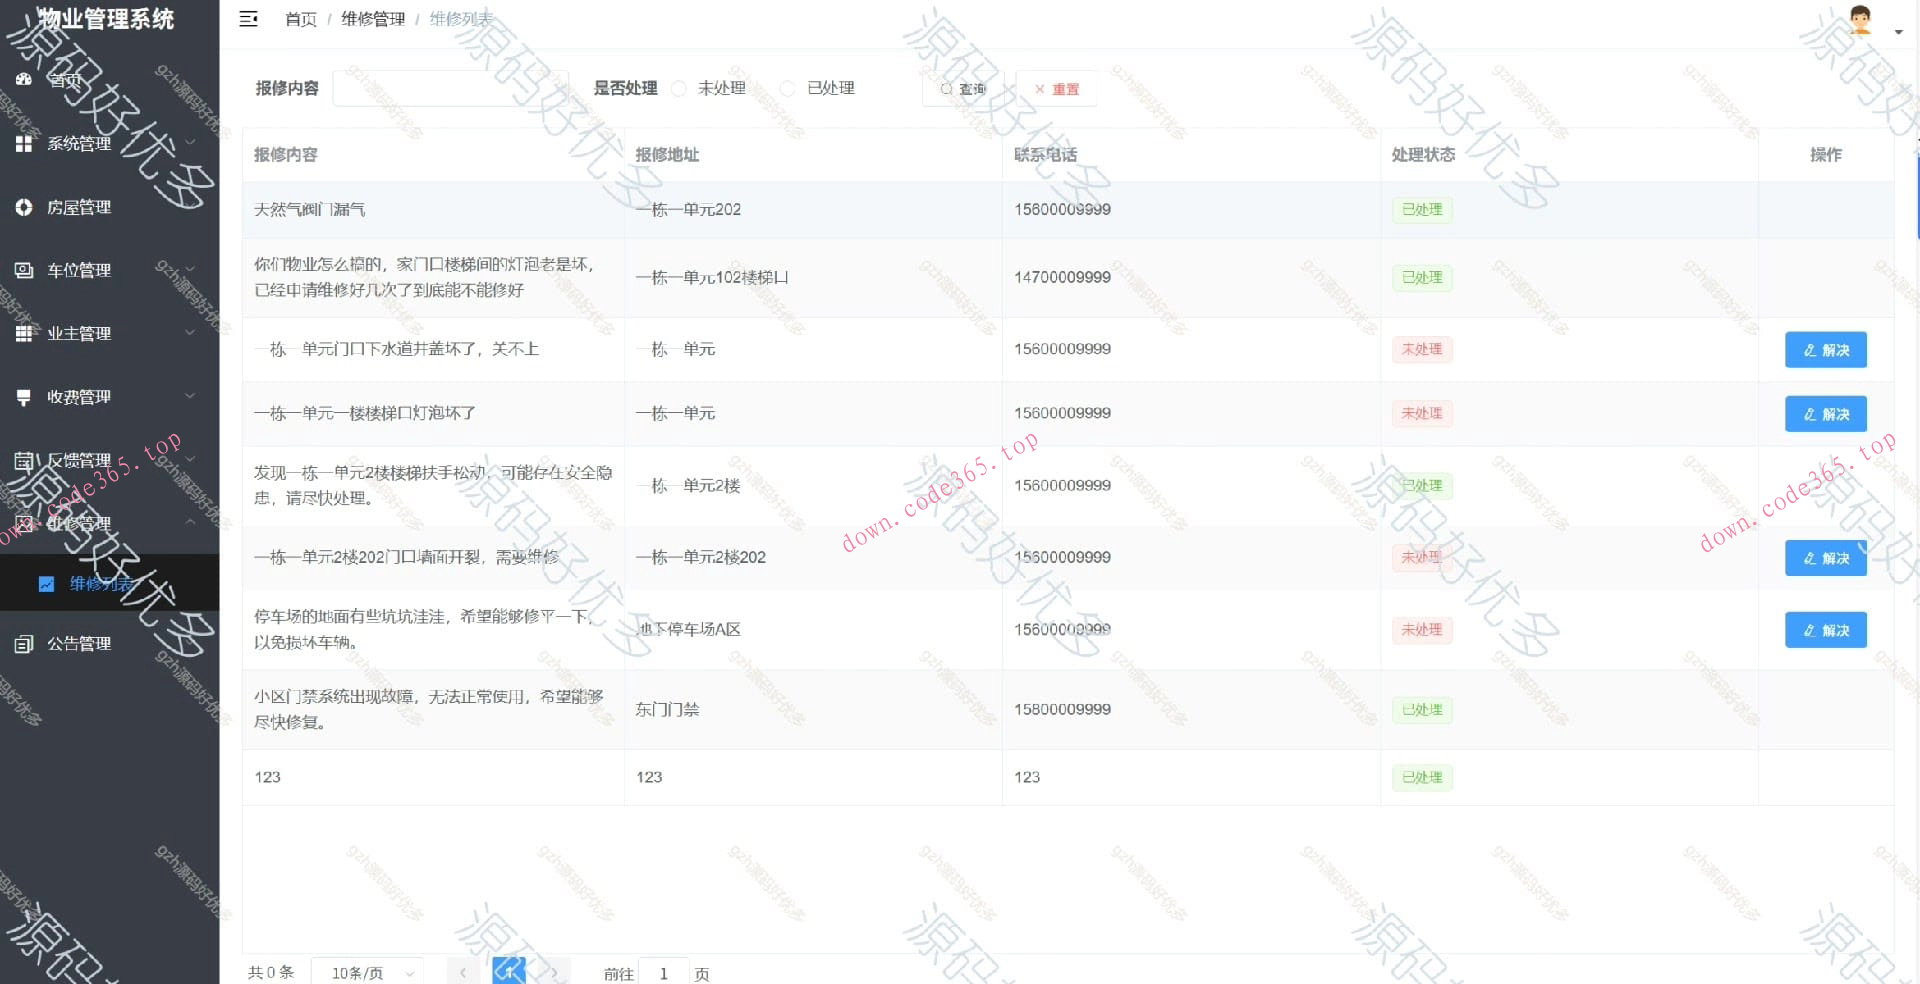This screenshot has width=1920, height=984.
Task: Click the user avatar at top right
Action: [x=1859, y=20]
